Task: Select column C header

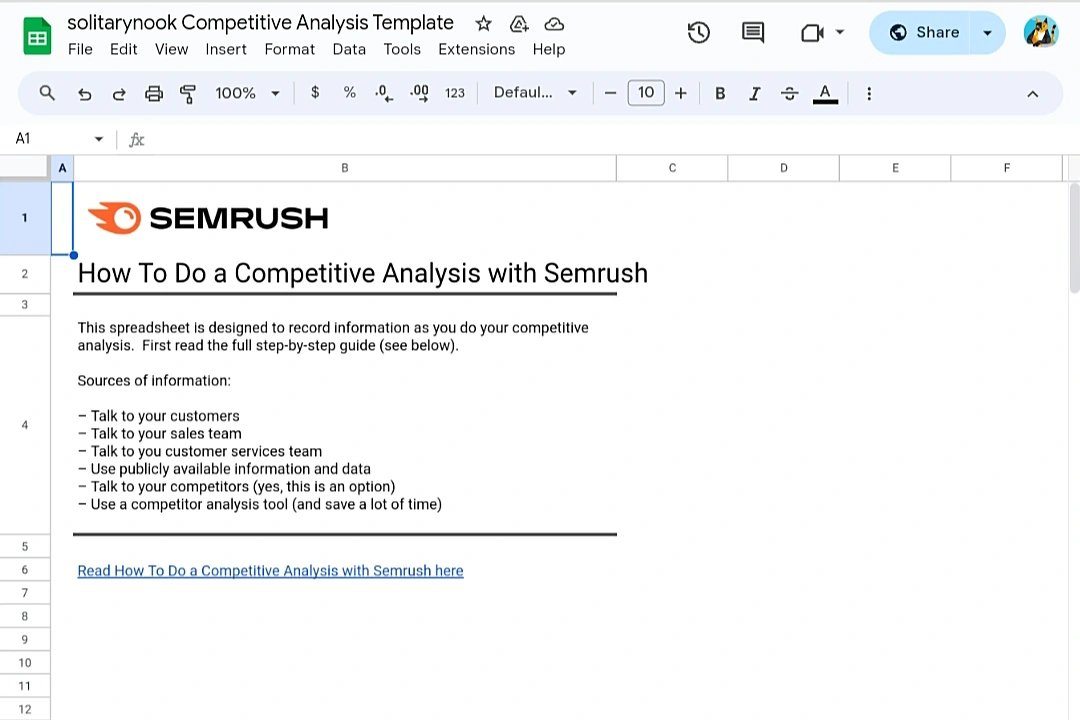Action: [x=672, y=168]
